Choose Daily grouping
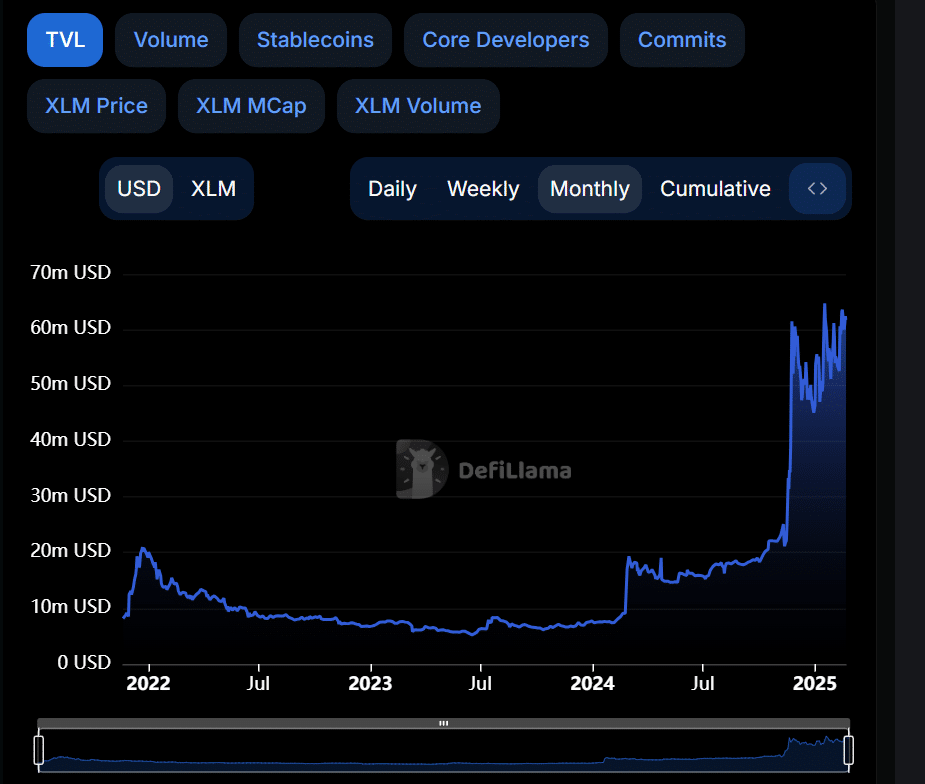 click(392, 189)
